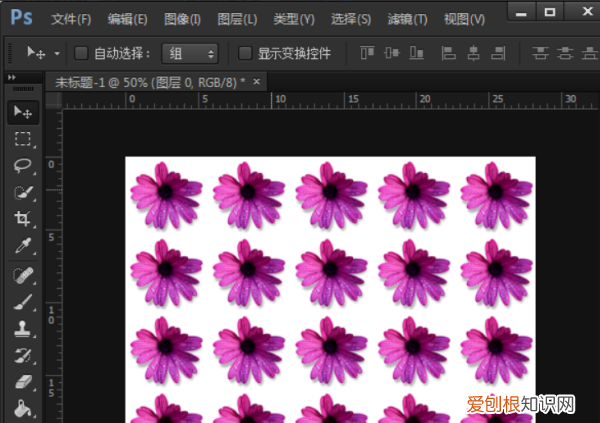Viewport: 600px width, 423px height.
Task: Open the 编辑(E) menu
Action: 127,19
